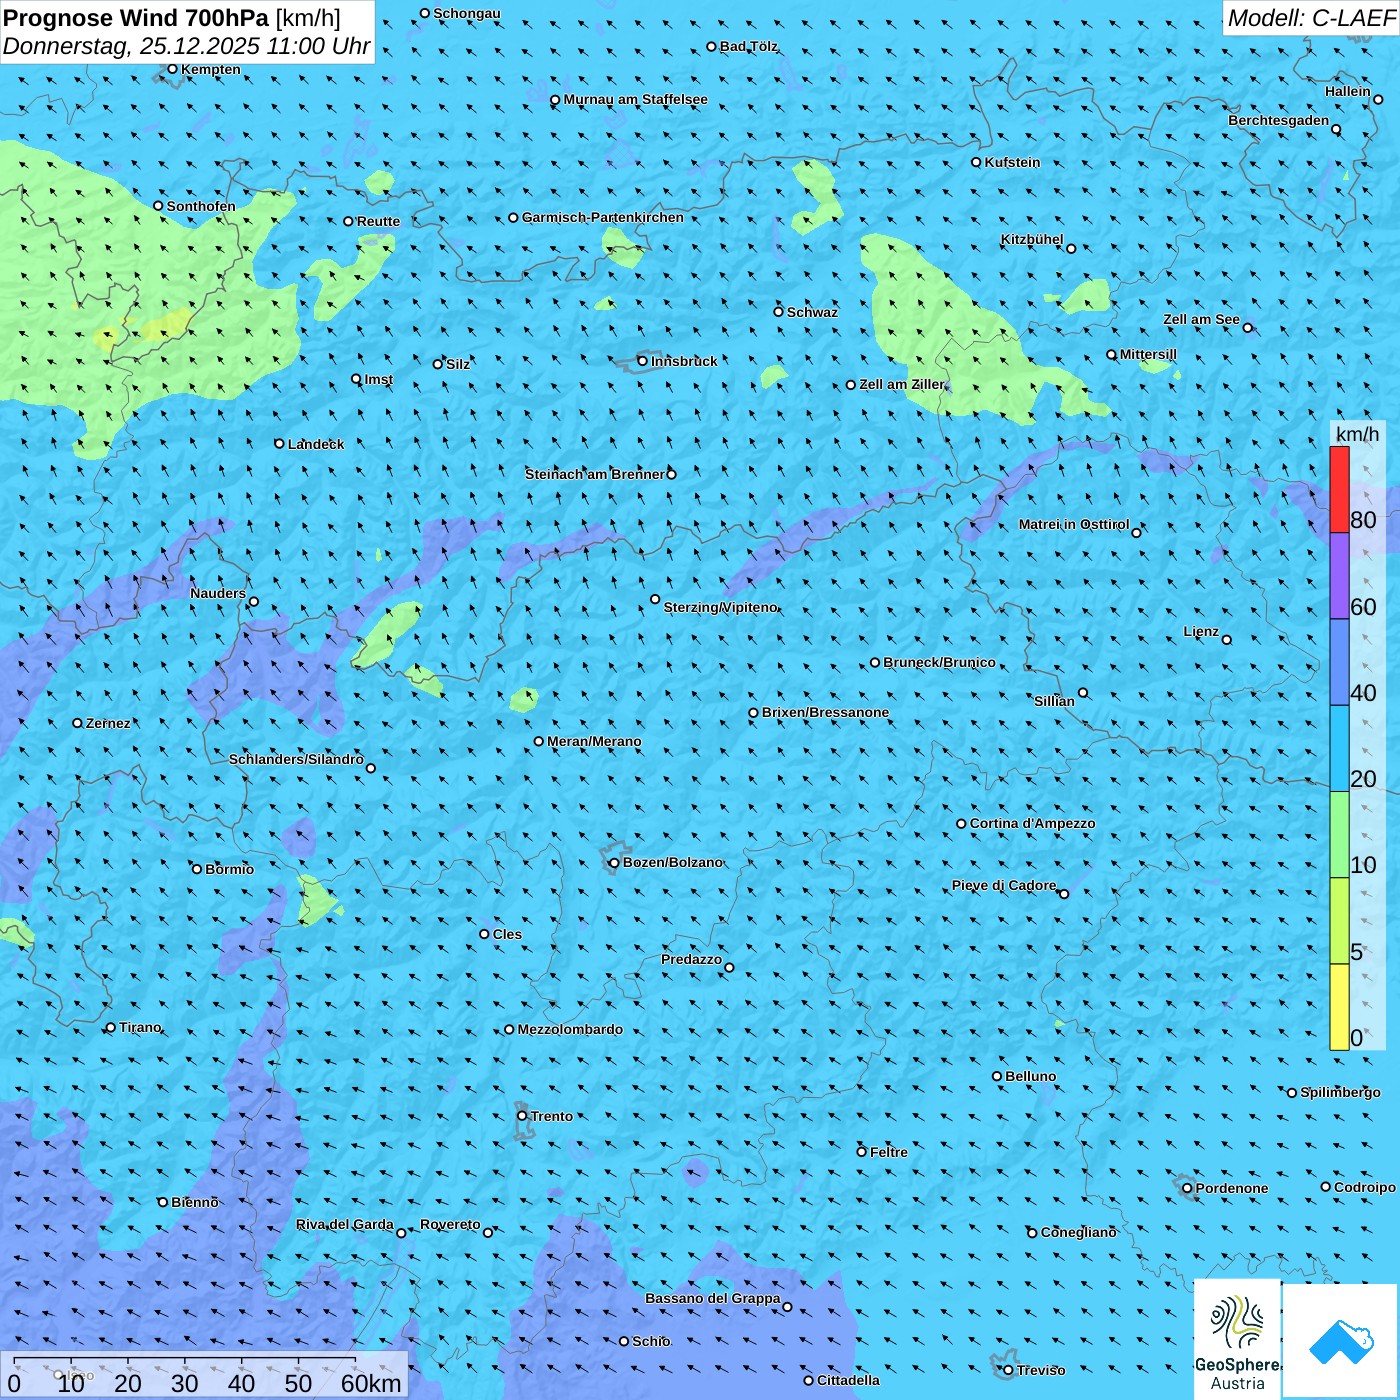Click the Kufstein city marker
Screen dimensions: 1400x1400
click(x=977, y=162)
